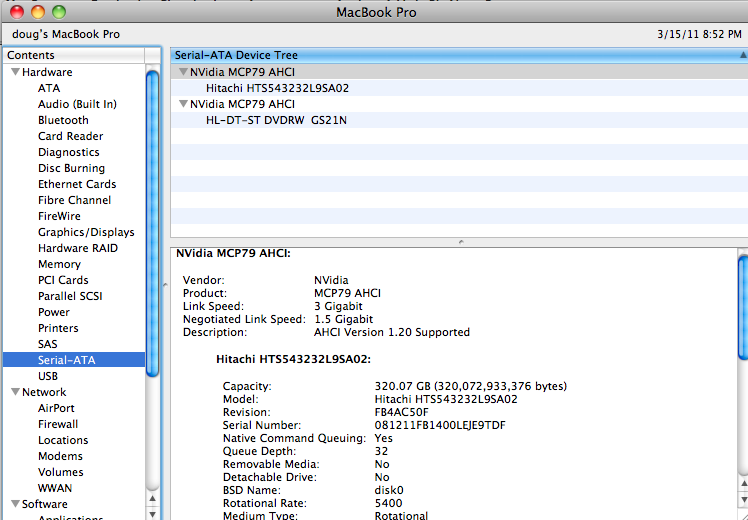Screen dimensions: 748x520
Task: Click the AHCI Version 1.20 Supported text
Action: [392, 332]
